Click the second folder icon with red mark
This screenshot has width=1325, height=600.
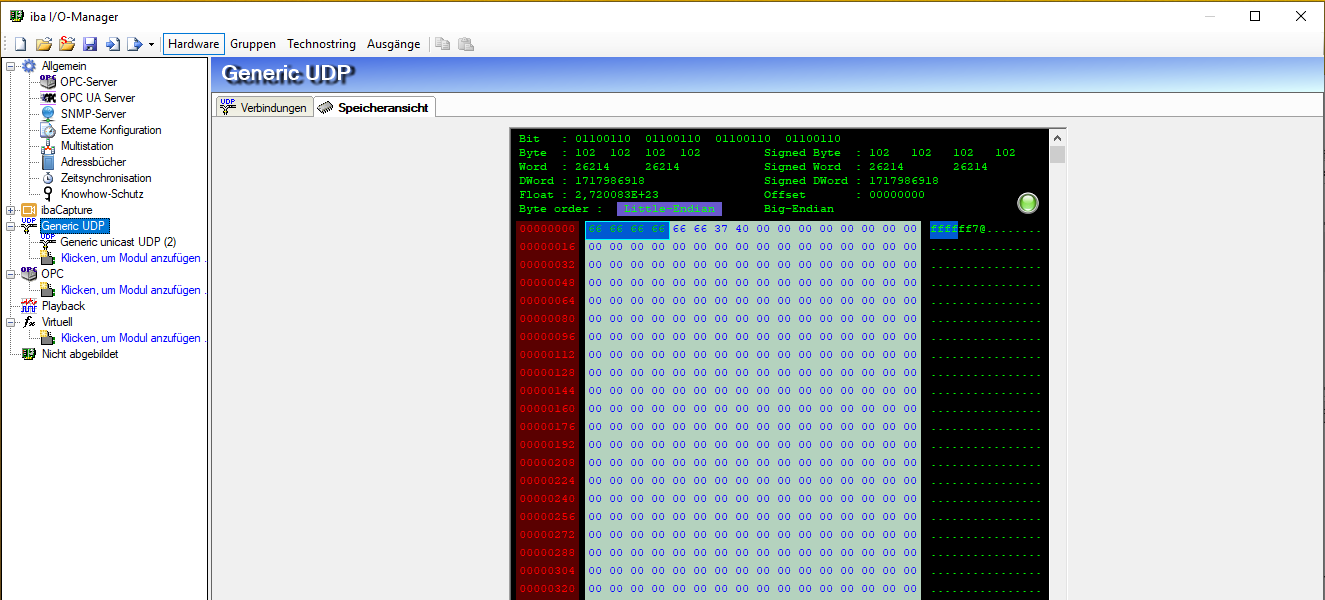click(67, 44)
